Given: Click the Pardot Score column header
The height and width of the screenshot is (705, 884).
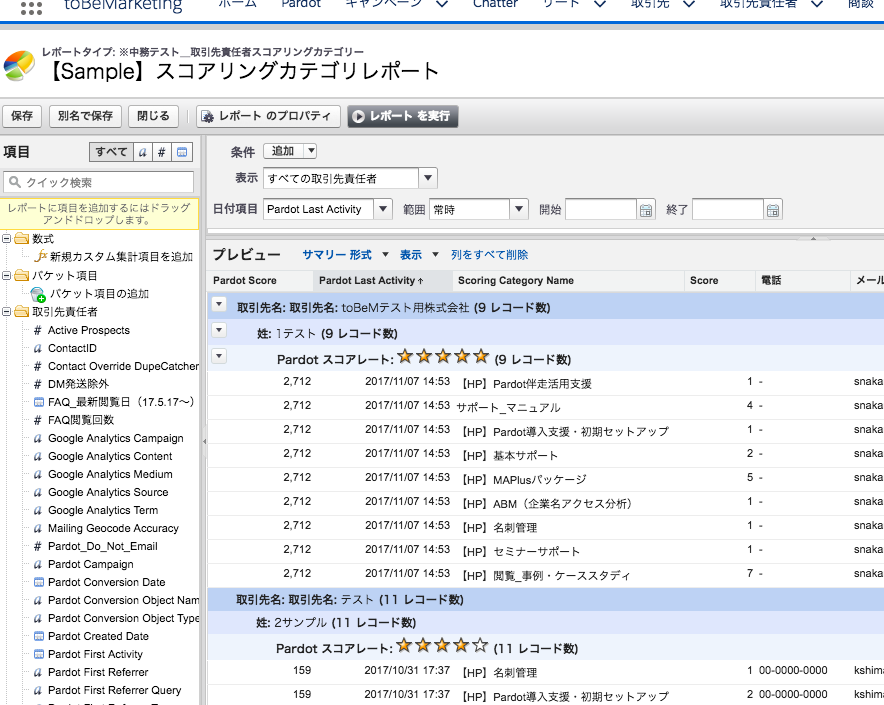Looking at the screenshot, I should pos(260,280).
